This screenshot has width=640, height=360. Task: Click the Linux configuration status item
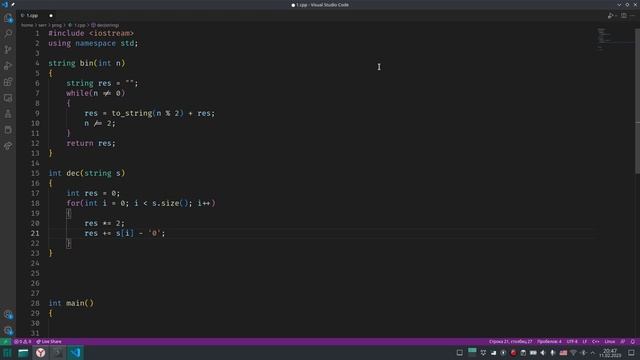(609, 342)
